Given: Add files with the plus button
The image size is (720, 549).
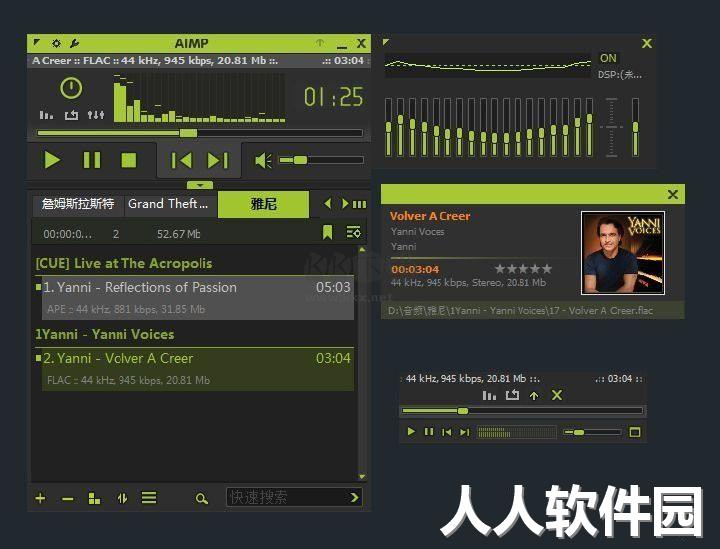Looking at the screenshot, I should click(40, 498).
